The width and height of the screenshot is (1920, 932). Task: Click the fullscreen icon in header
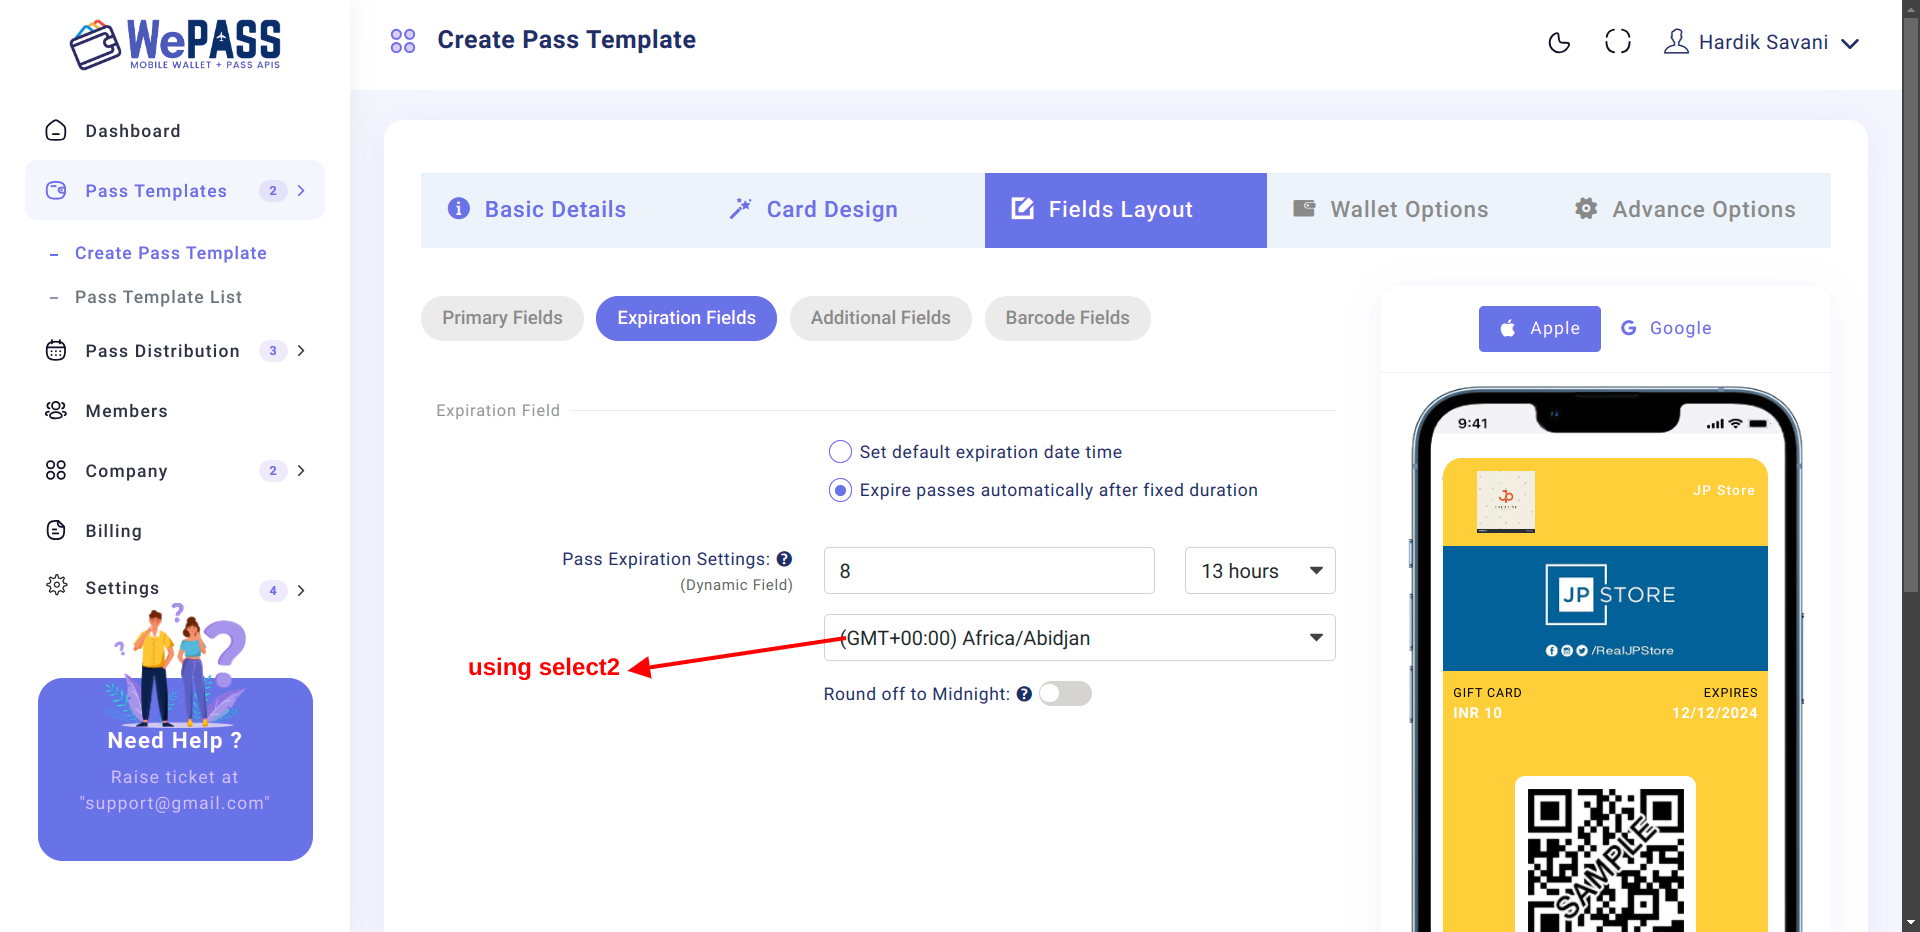tap(1617, 41)
